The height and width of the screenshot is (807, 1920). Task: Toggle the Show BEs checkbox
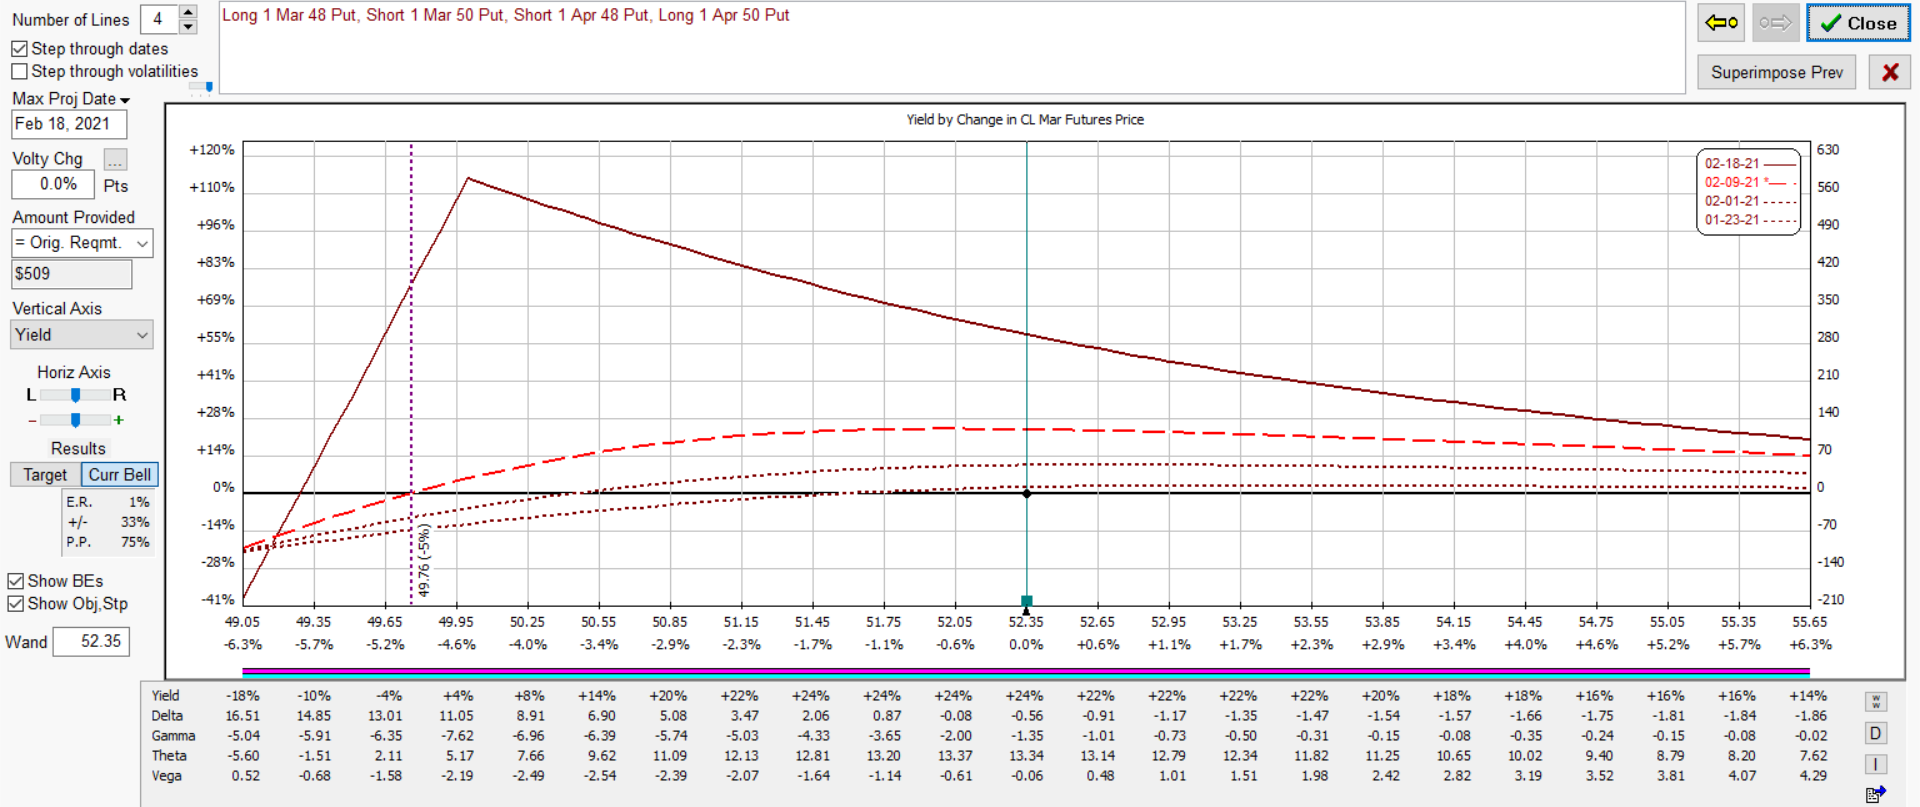15,581
